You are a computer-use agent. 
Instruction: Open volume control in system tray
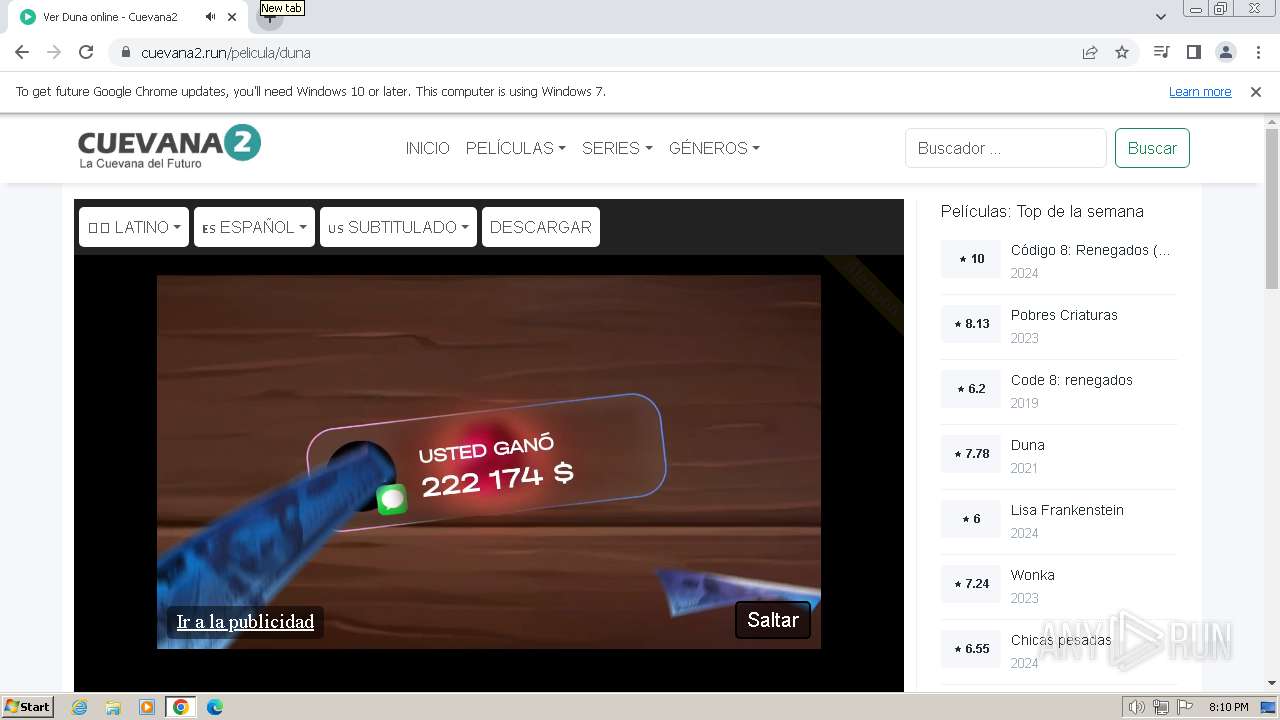point(1137,707)
